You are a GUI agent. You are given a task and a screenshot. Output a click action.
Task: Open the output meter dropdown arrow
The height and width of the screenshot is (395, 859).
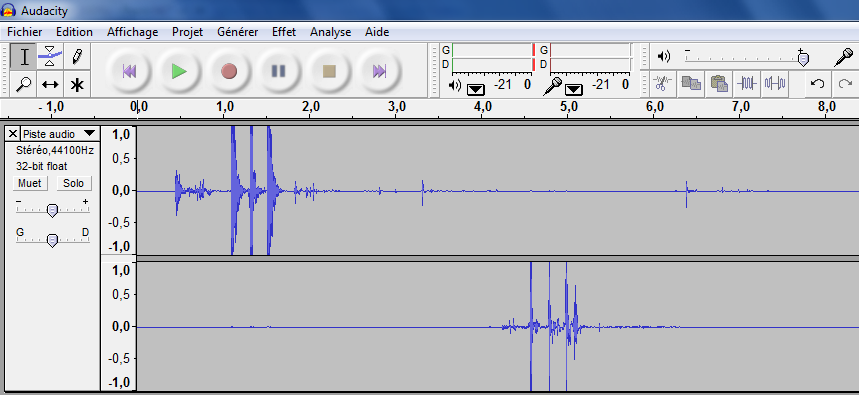pyautogui.click(x=475, y=89)
